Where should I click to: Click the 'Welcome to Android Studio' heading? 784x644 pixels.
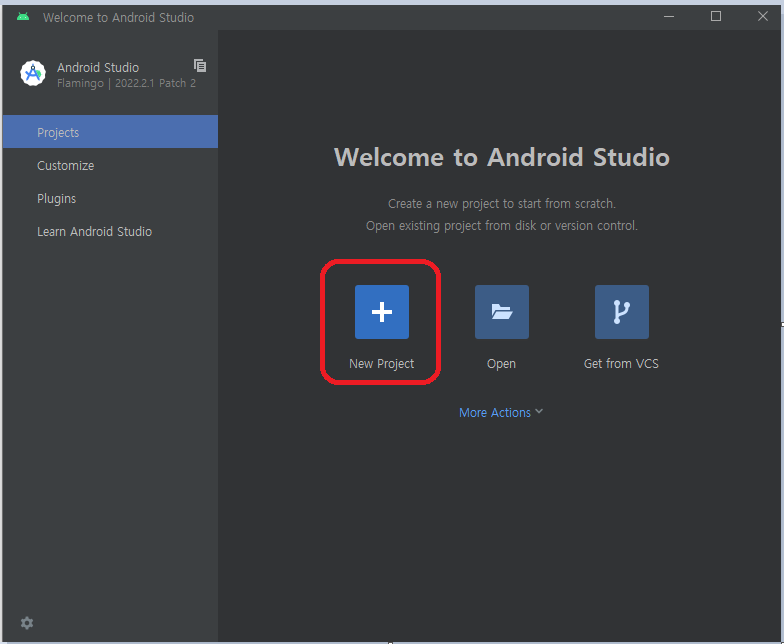[x=502, y=157]
